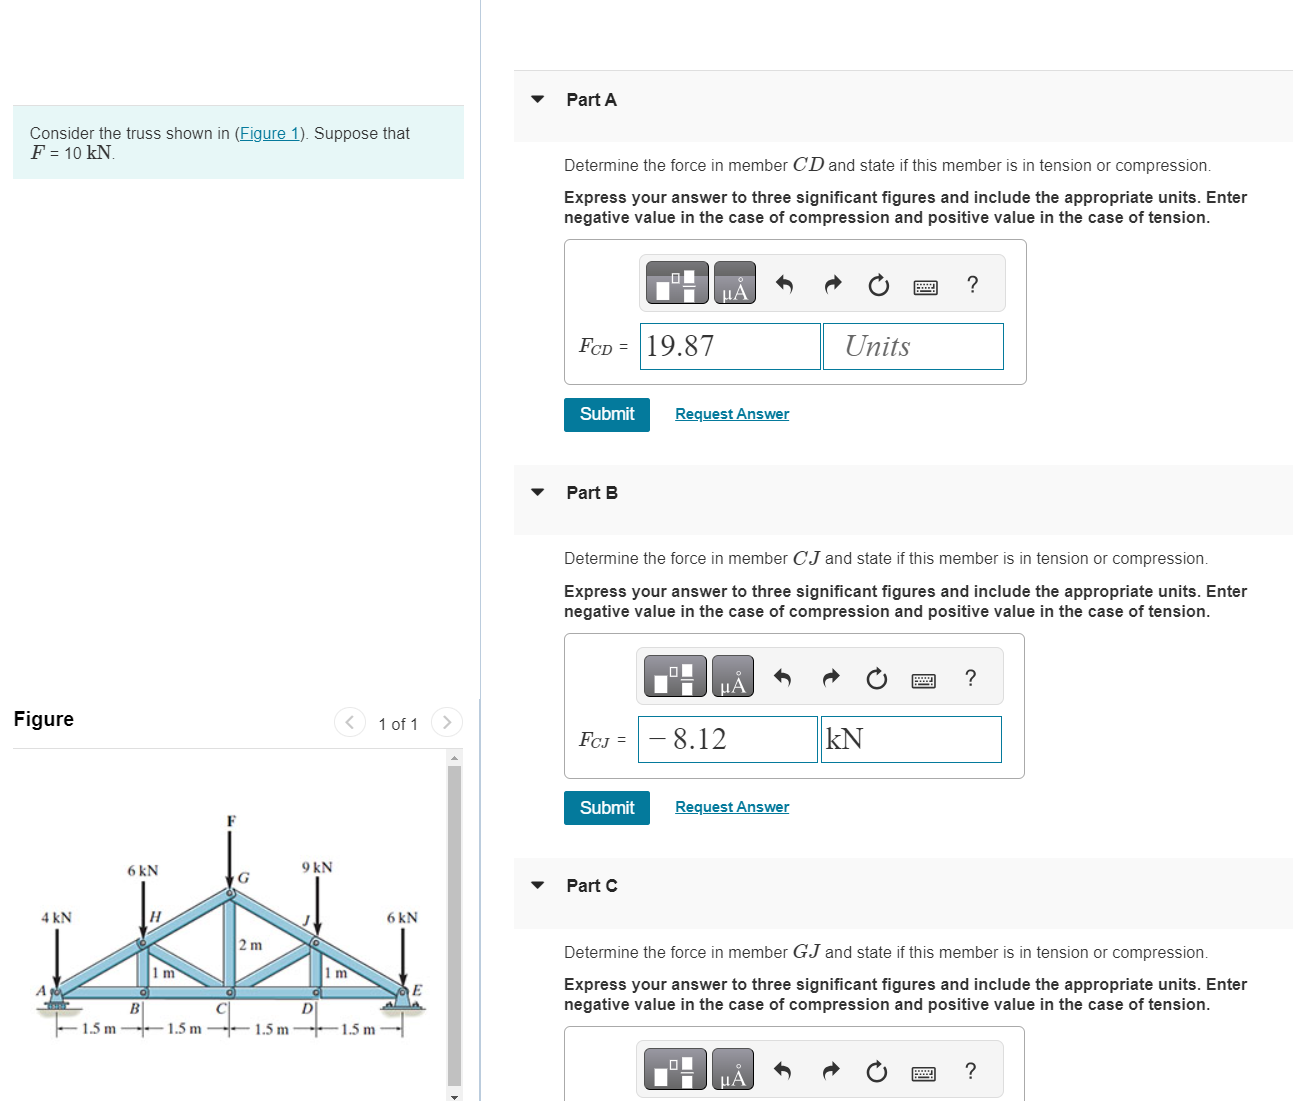
Task: Select the FCJ answer field showing -8.12
Action: (727, 739)
